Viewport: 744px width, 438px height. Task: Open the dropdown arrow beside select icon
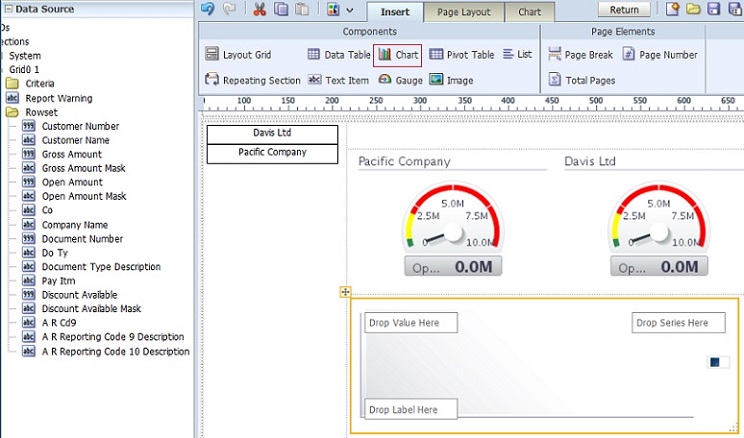pos(350,10)
